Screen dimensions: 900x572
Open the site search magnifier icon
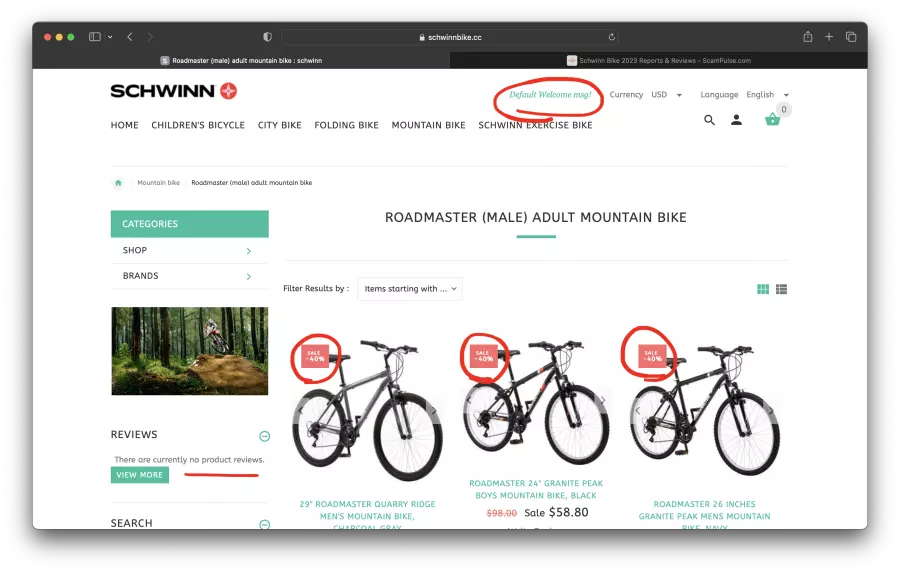709,120
